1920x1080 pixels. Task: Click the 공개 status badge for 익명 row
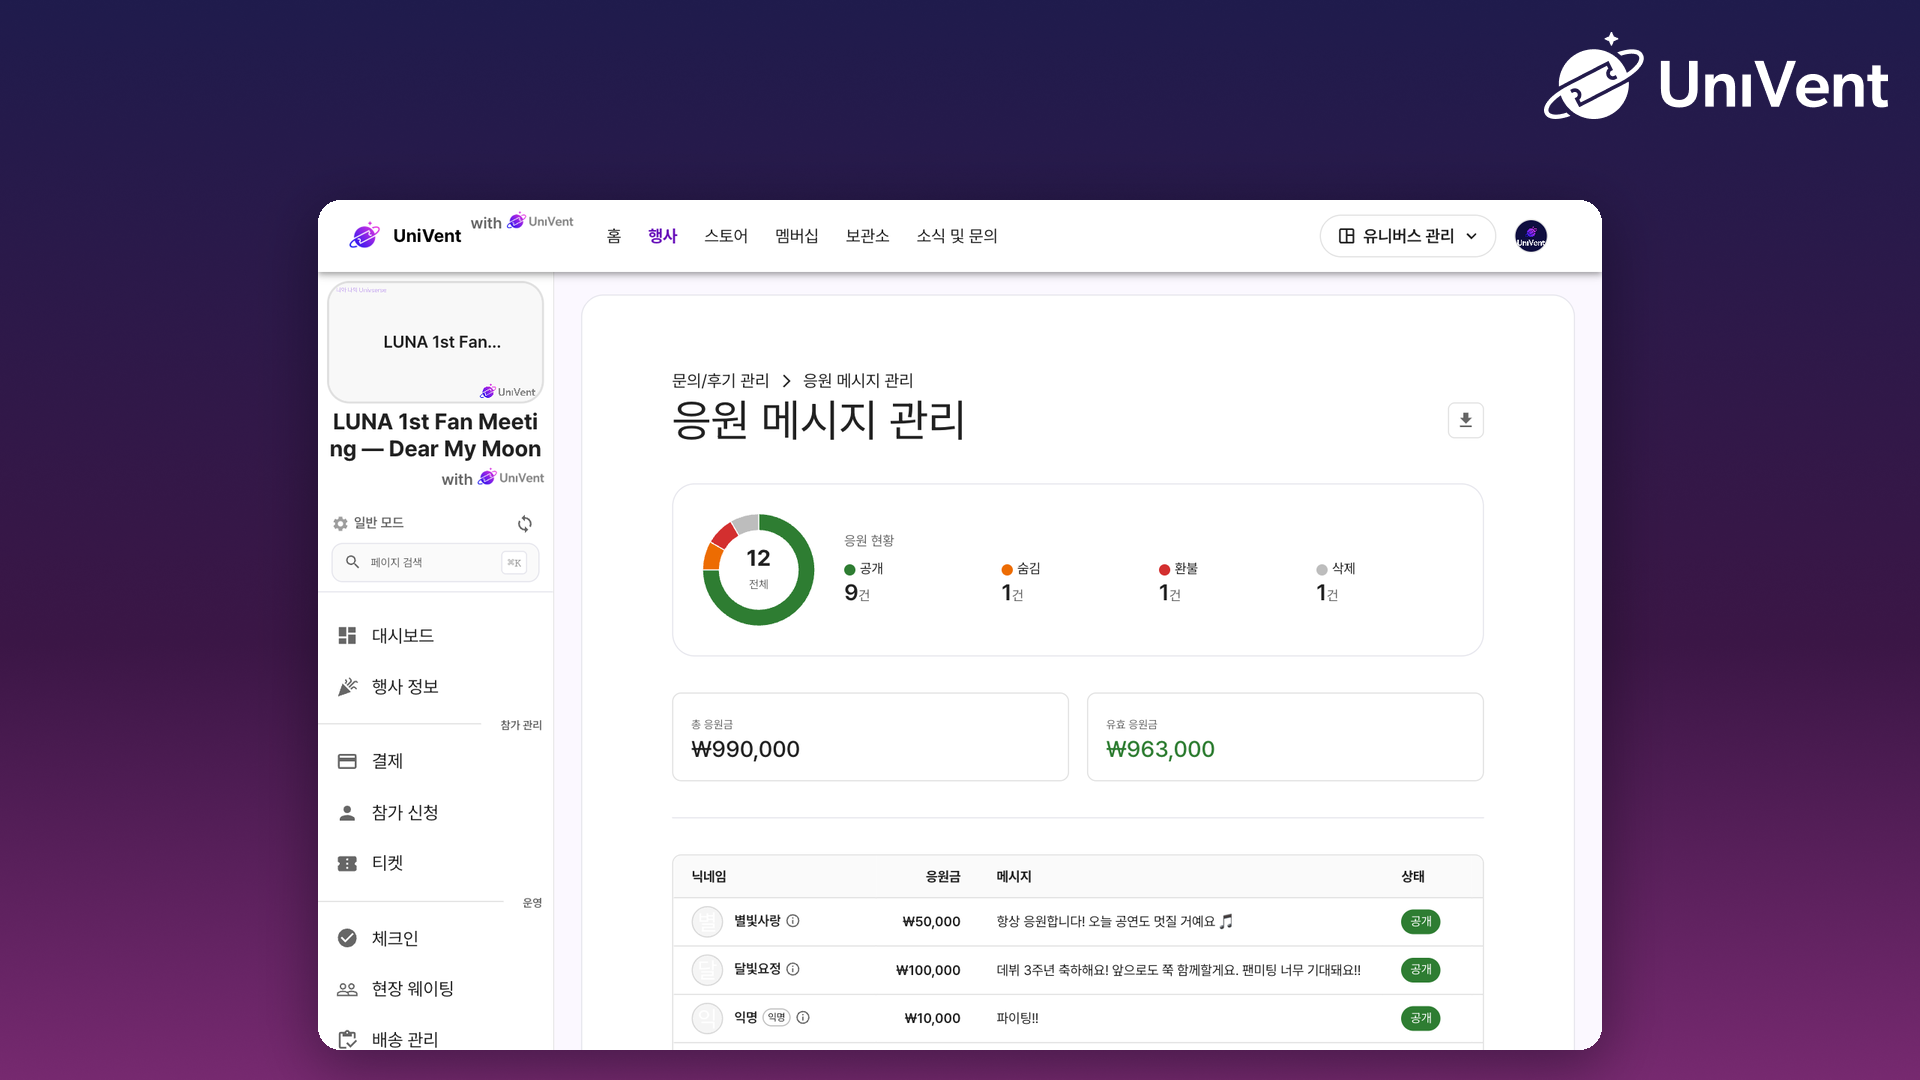(x=1420, y=1018)
